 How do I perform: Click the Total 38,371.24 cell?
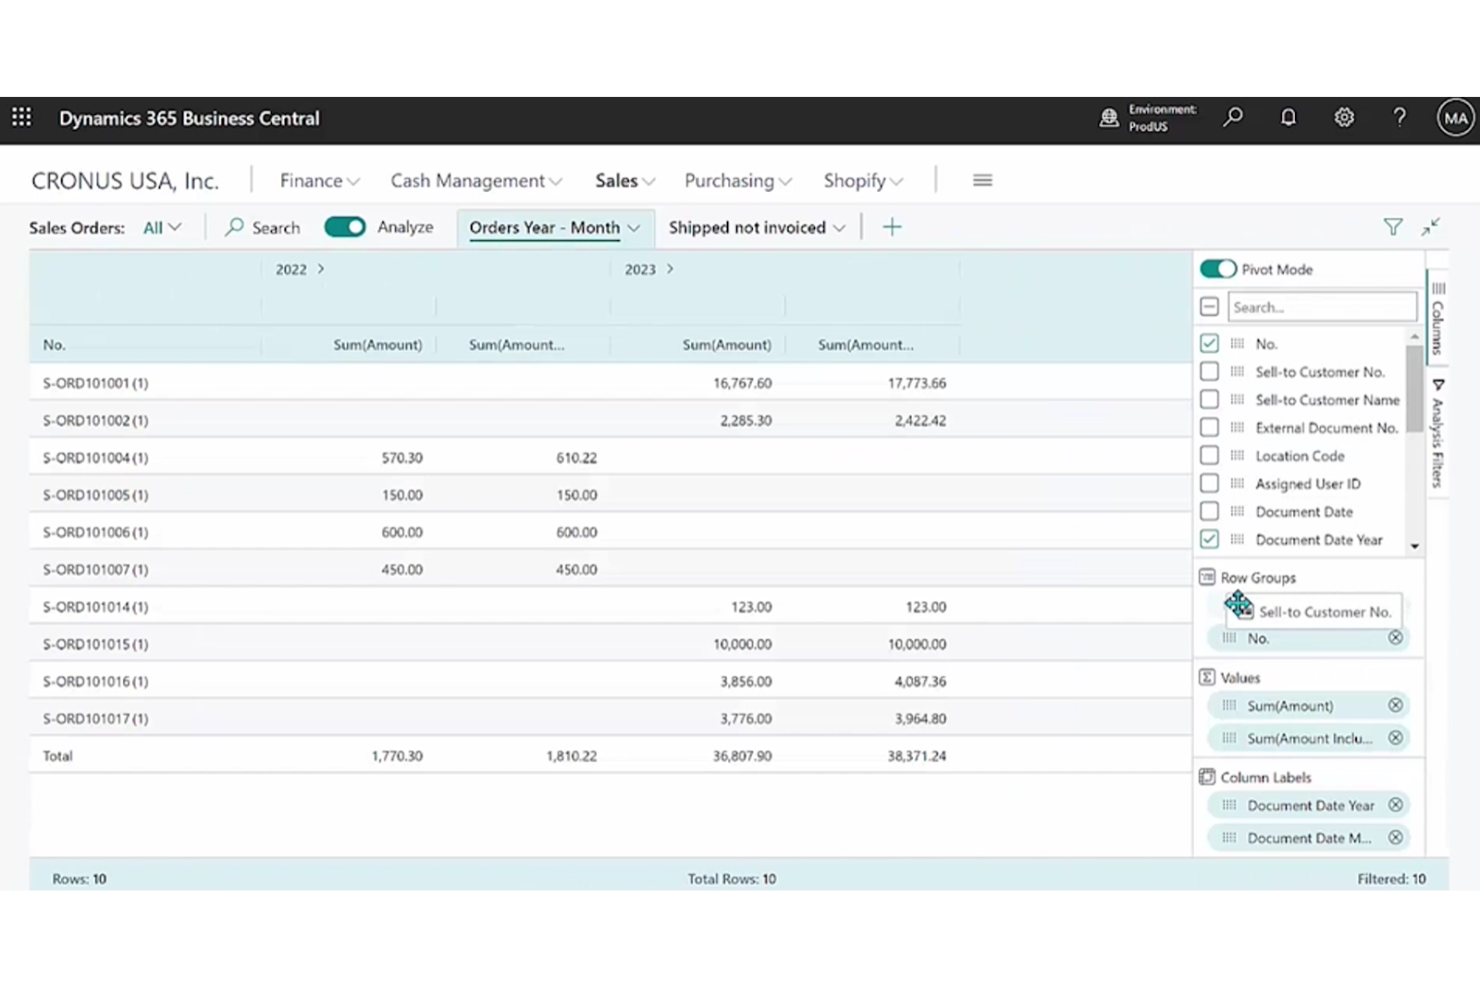[916, 756]
